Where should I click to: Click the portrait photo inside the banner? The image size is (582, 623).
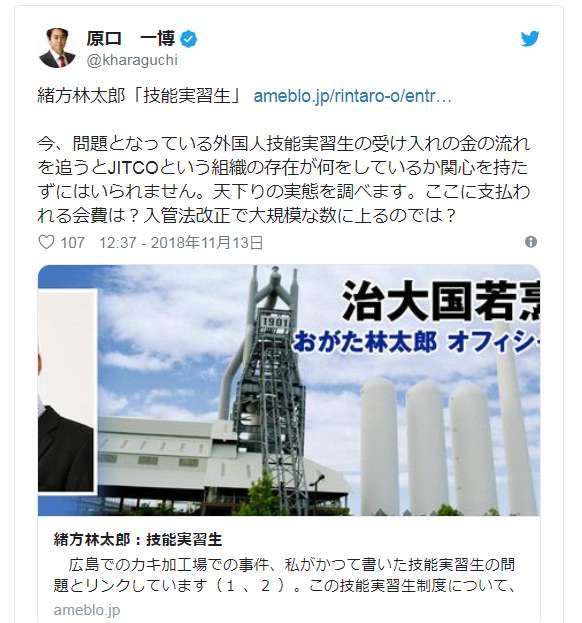click(68, 391)
